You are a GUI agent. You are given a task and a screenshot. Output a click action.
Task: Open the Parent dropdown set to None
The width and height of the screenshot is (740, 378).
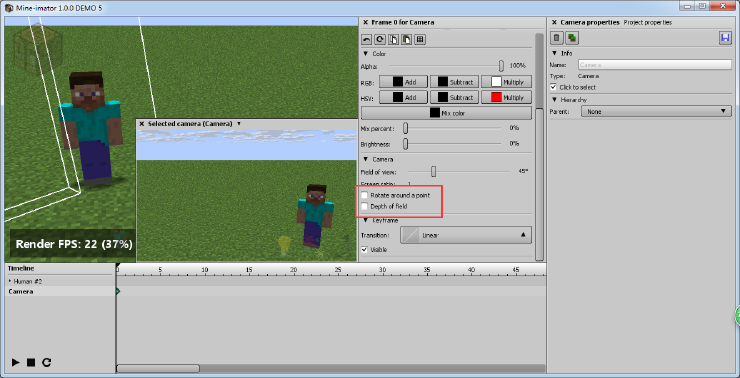click(x=656, y=111)
